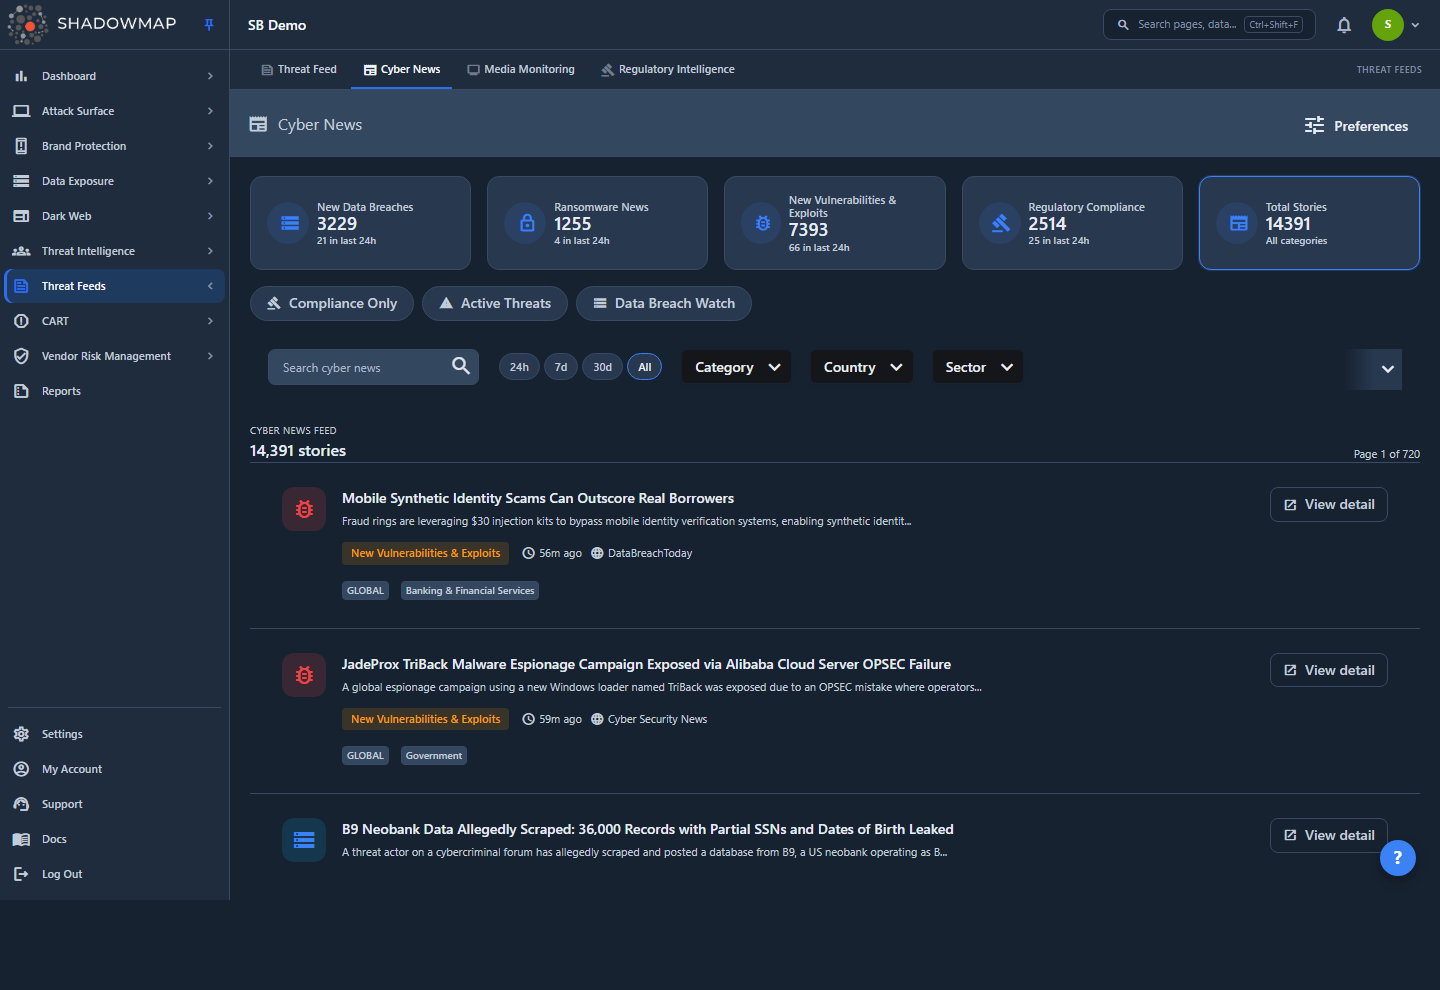Open the notifications bell icon
The height and width of the screenshot is (990, 1440).
point(1344,25)
